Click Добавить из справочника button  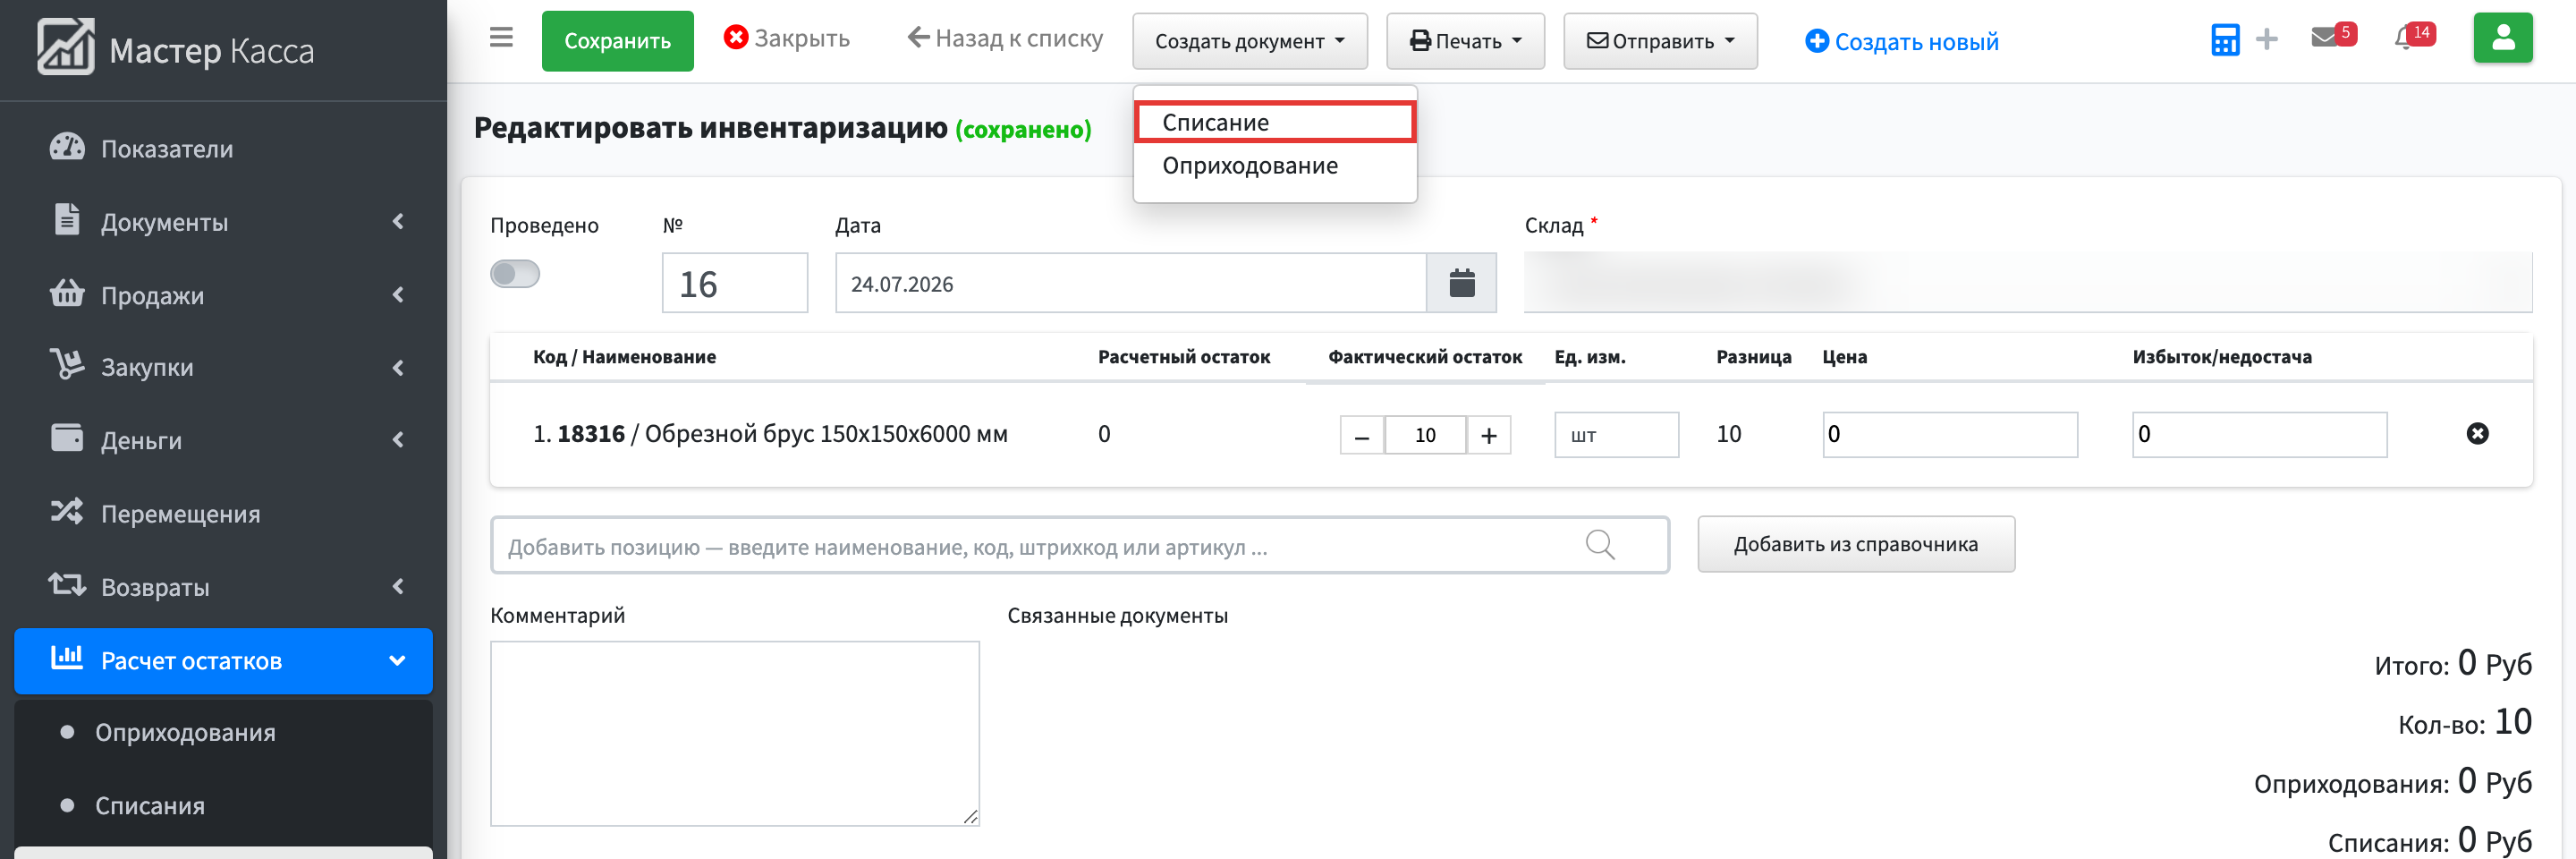[1856, 544]
